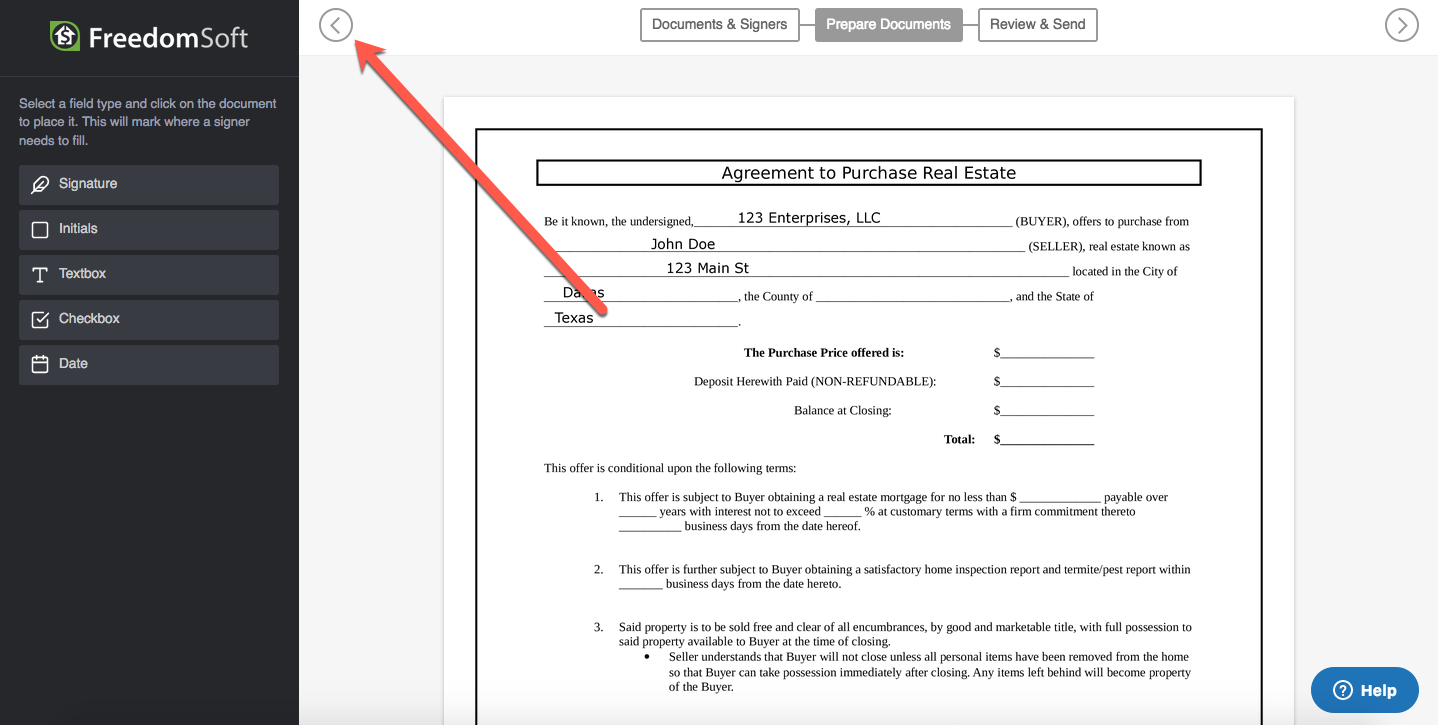This screenshot has width=1438, height=725.
Task: Click the sidebar instruction text
Action: pos(148,122)
